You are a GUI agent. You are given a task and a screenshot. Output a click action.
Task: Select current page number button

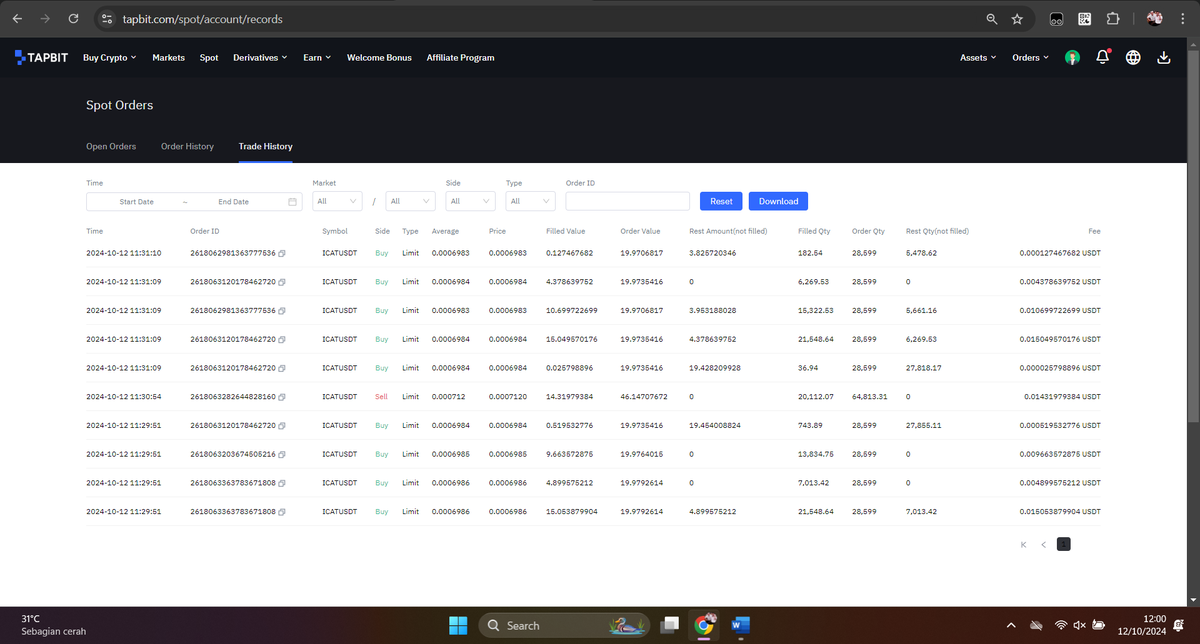(1064, 544)
